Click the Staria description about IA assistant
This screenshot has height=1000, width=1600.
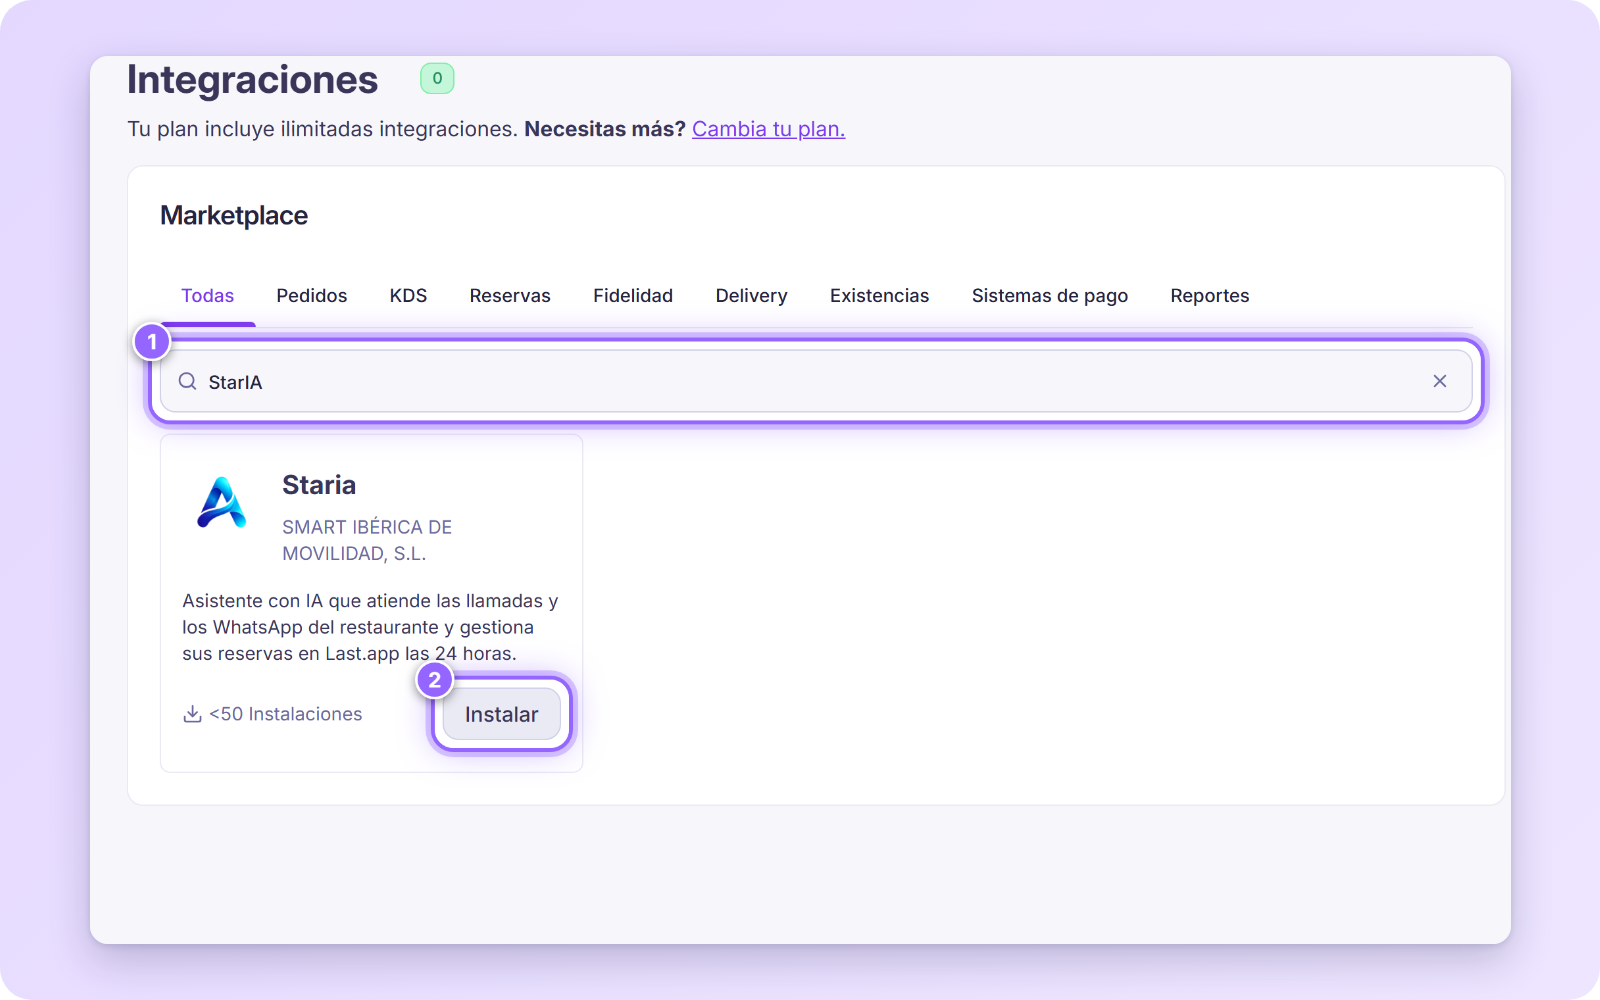pos(370,627)
